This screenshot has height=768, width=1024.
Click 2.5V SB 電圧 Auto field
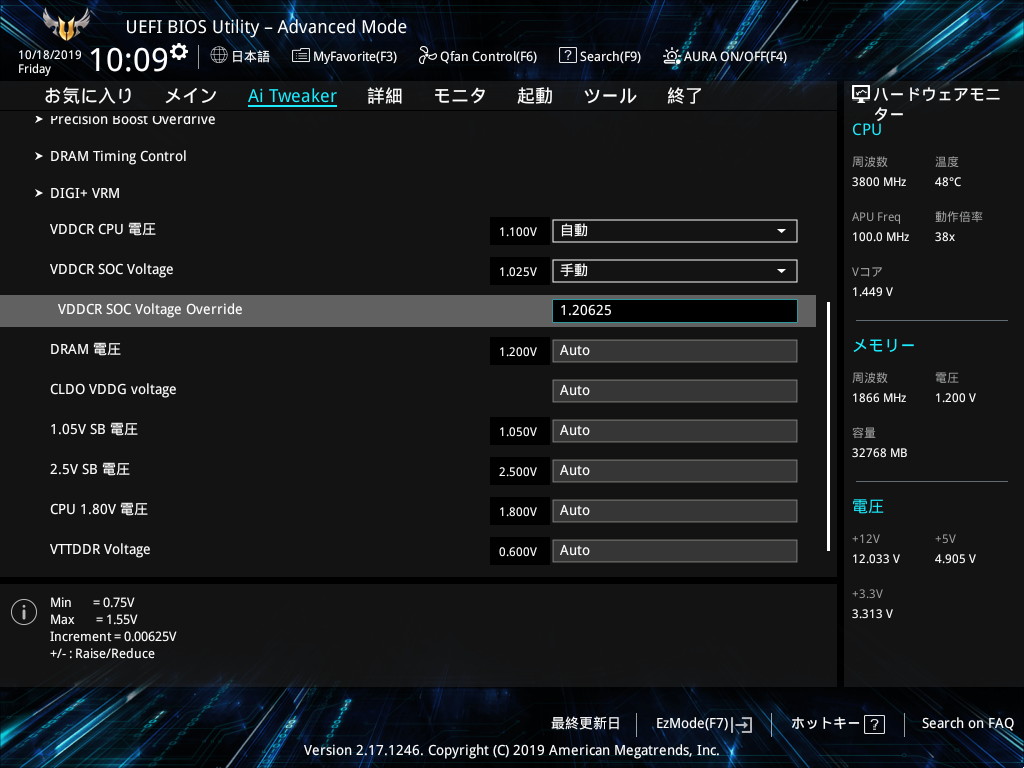pyautogui.click(x=675, y=471)
